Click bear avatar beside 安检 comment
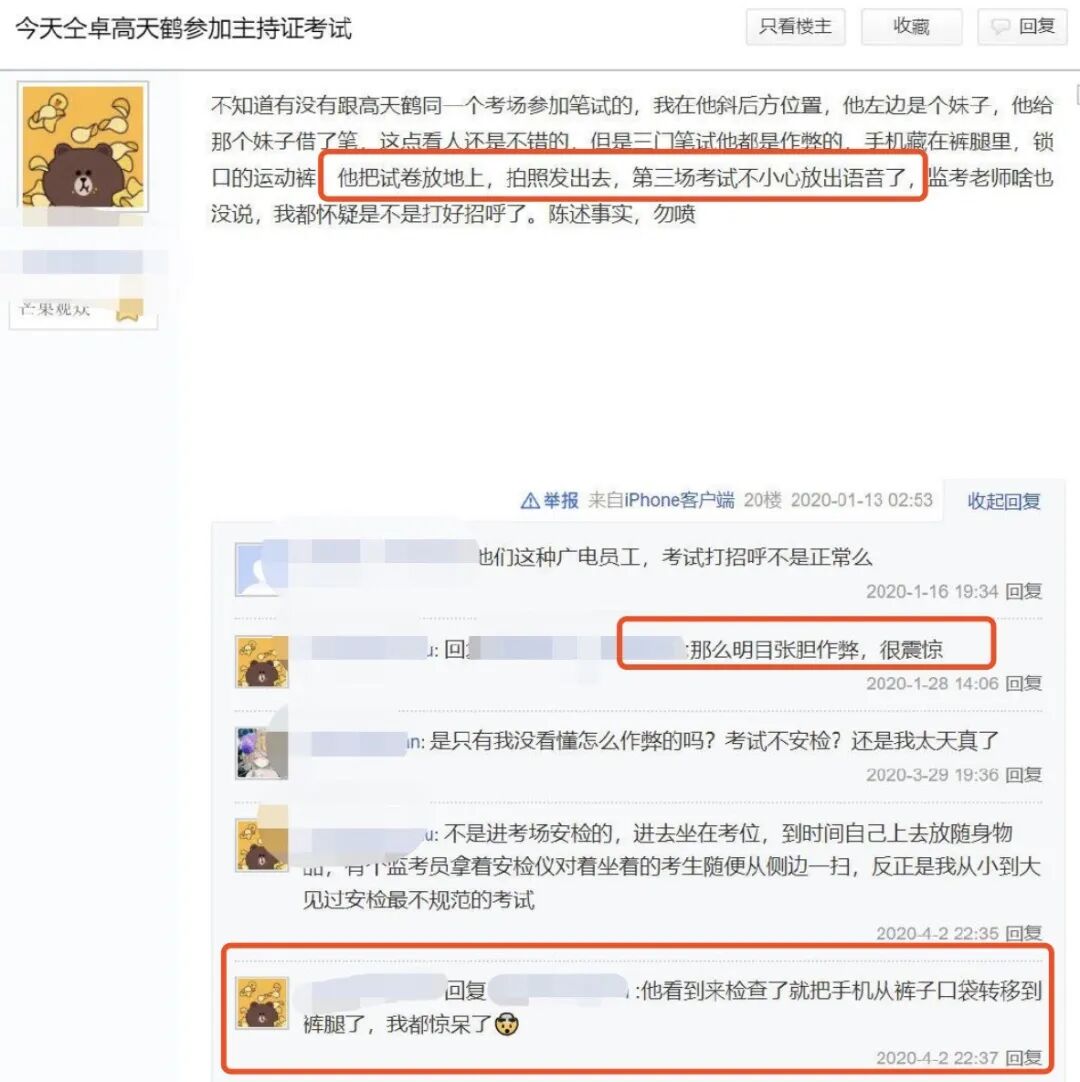 [x=262, y=845]
